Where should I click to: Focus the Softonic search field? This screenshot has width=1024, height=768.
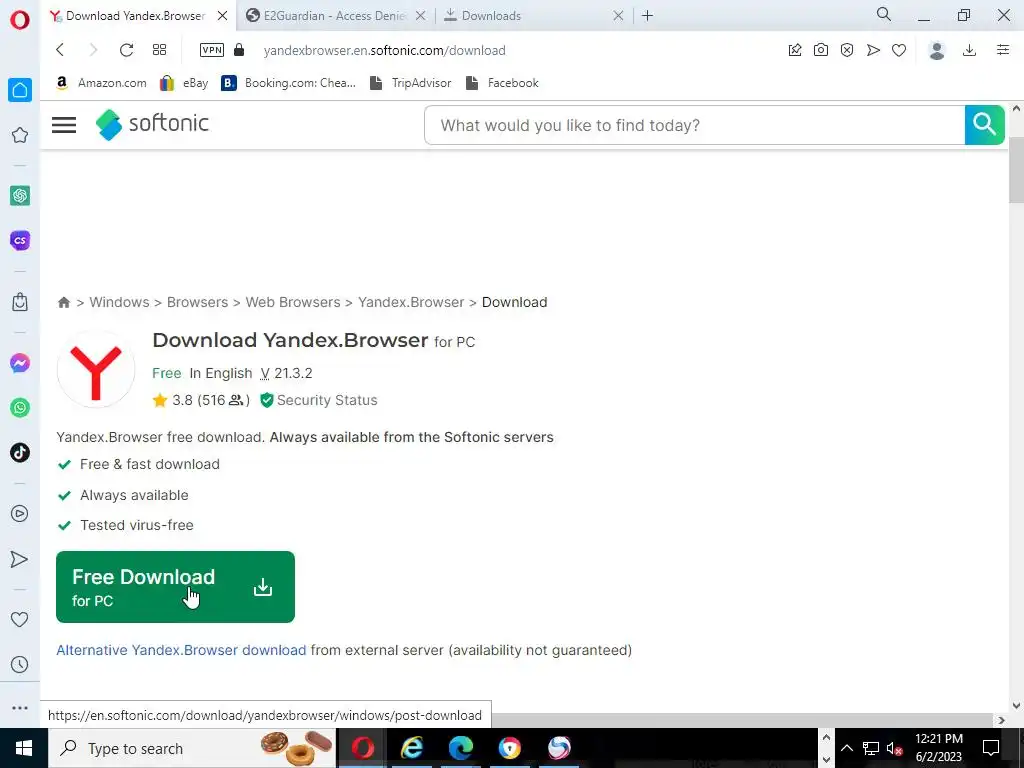pyautogui.click(x=694, y=125)
